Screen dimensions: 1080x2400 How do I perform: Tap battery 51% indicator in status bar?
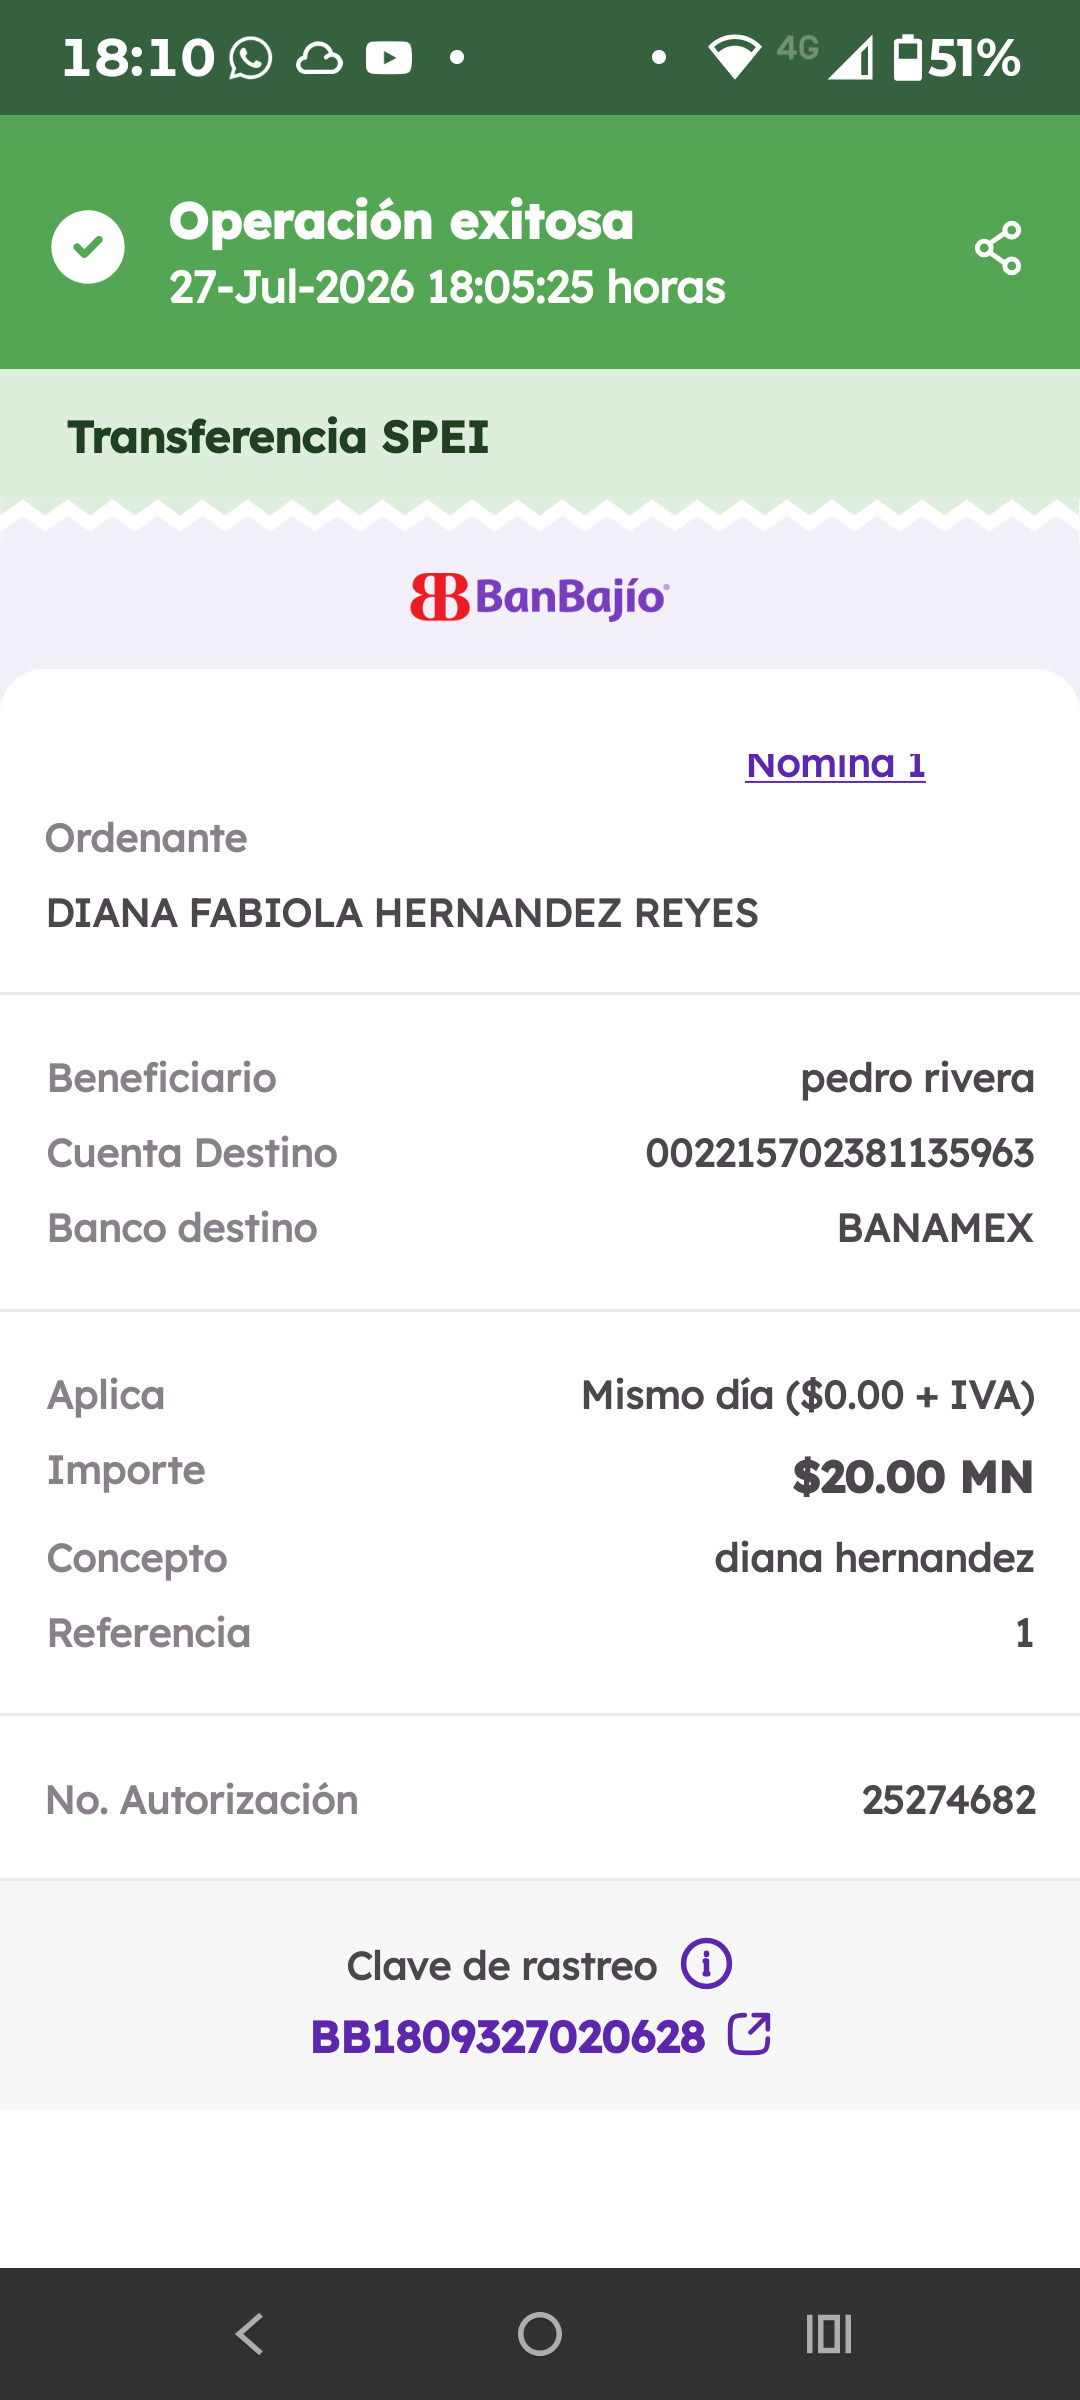(957, 58)
